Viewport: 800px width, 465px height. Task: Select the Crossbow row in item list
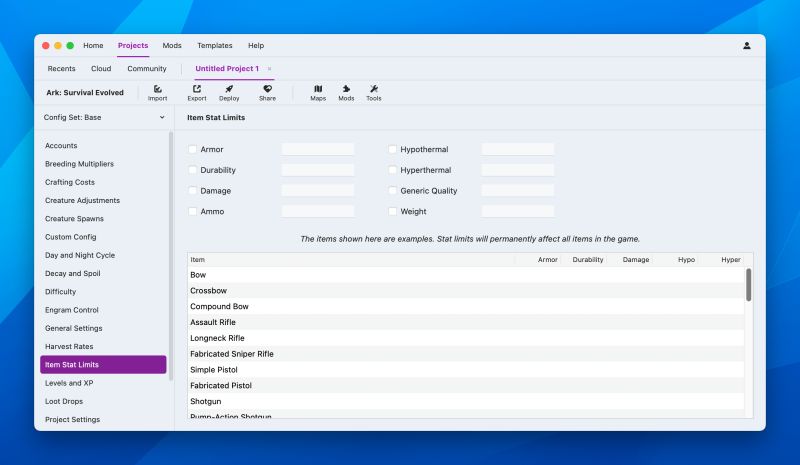(466, 290)
